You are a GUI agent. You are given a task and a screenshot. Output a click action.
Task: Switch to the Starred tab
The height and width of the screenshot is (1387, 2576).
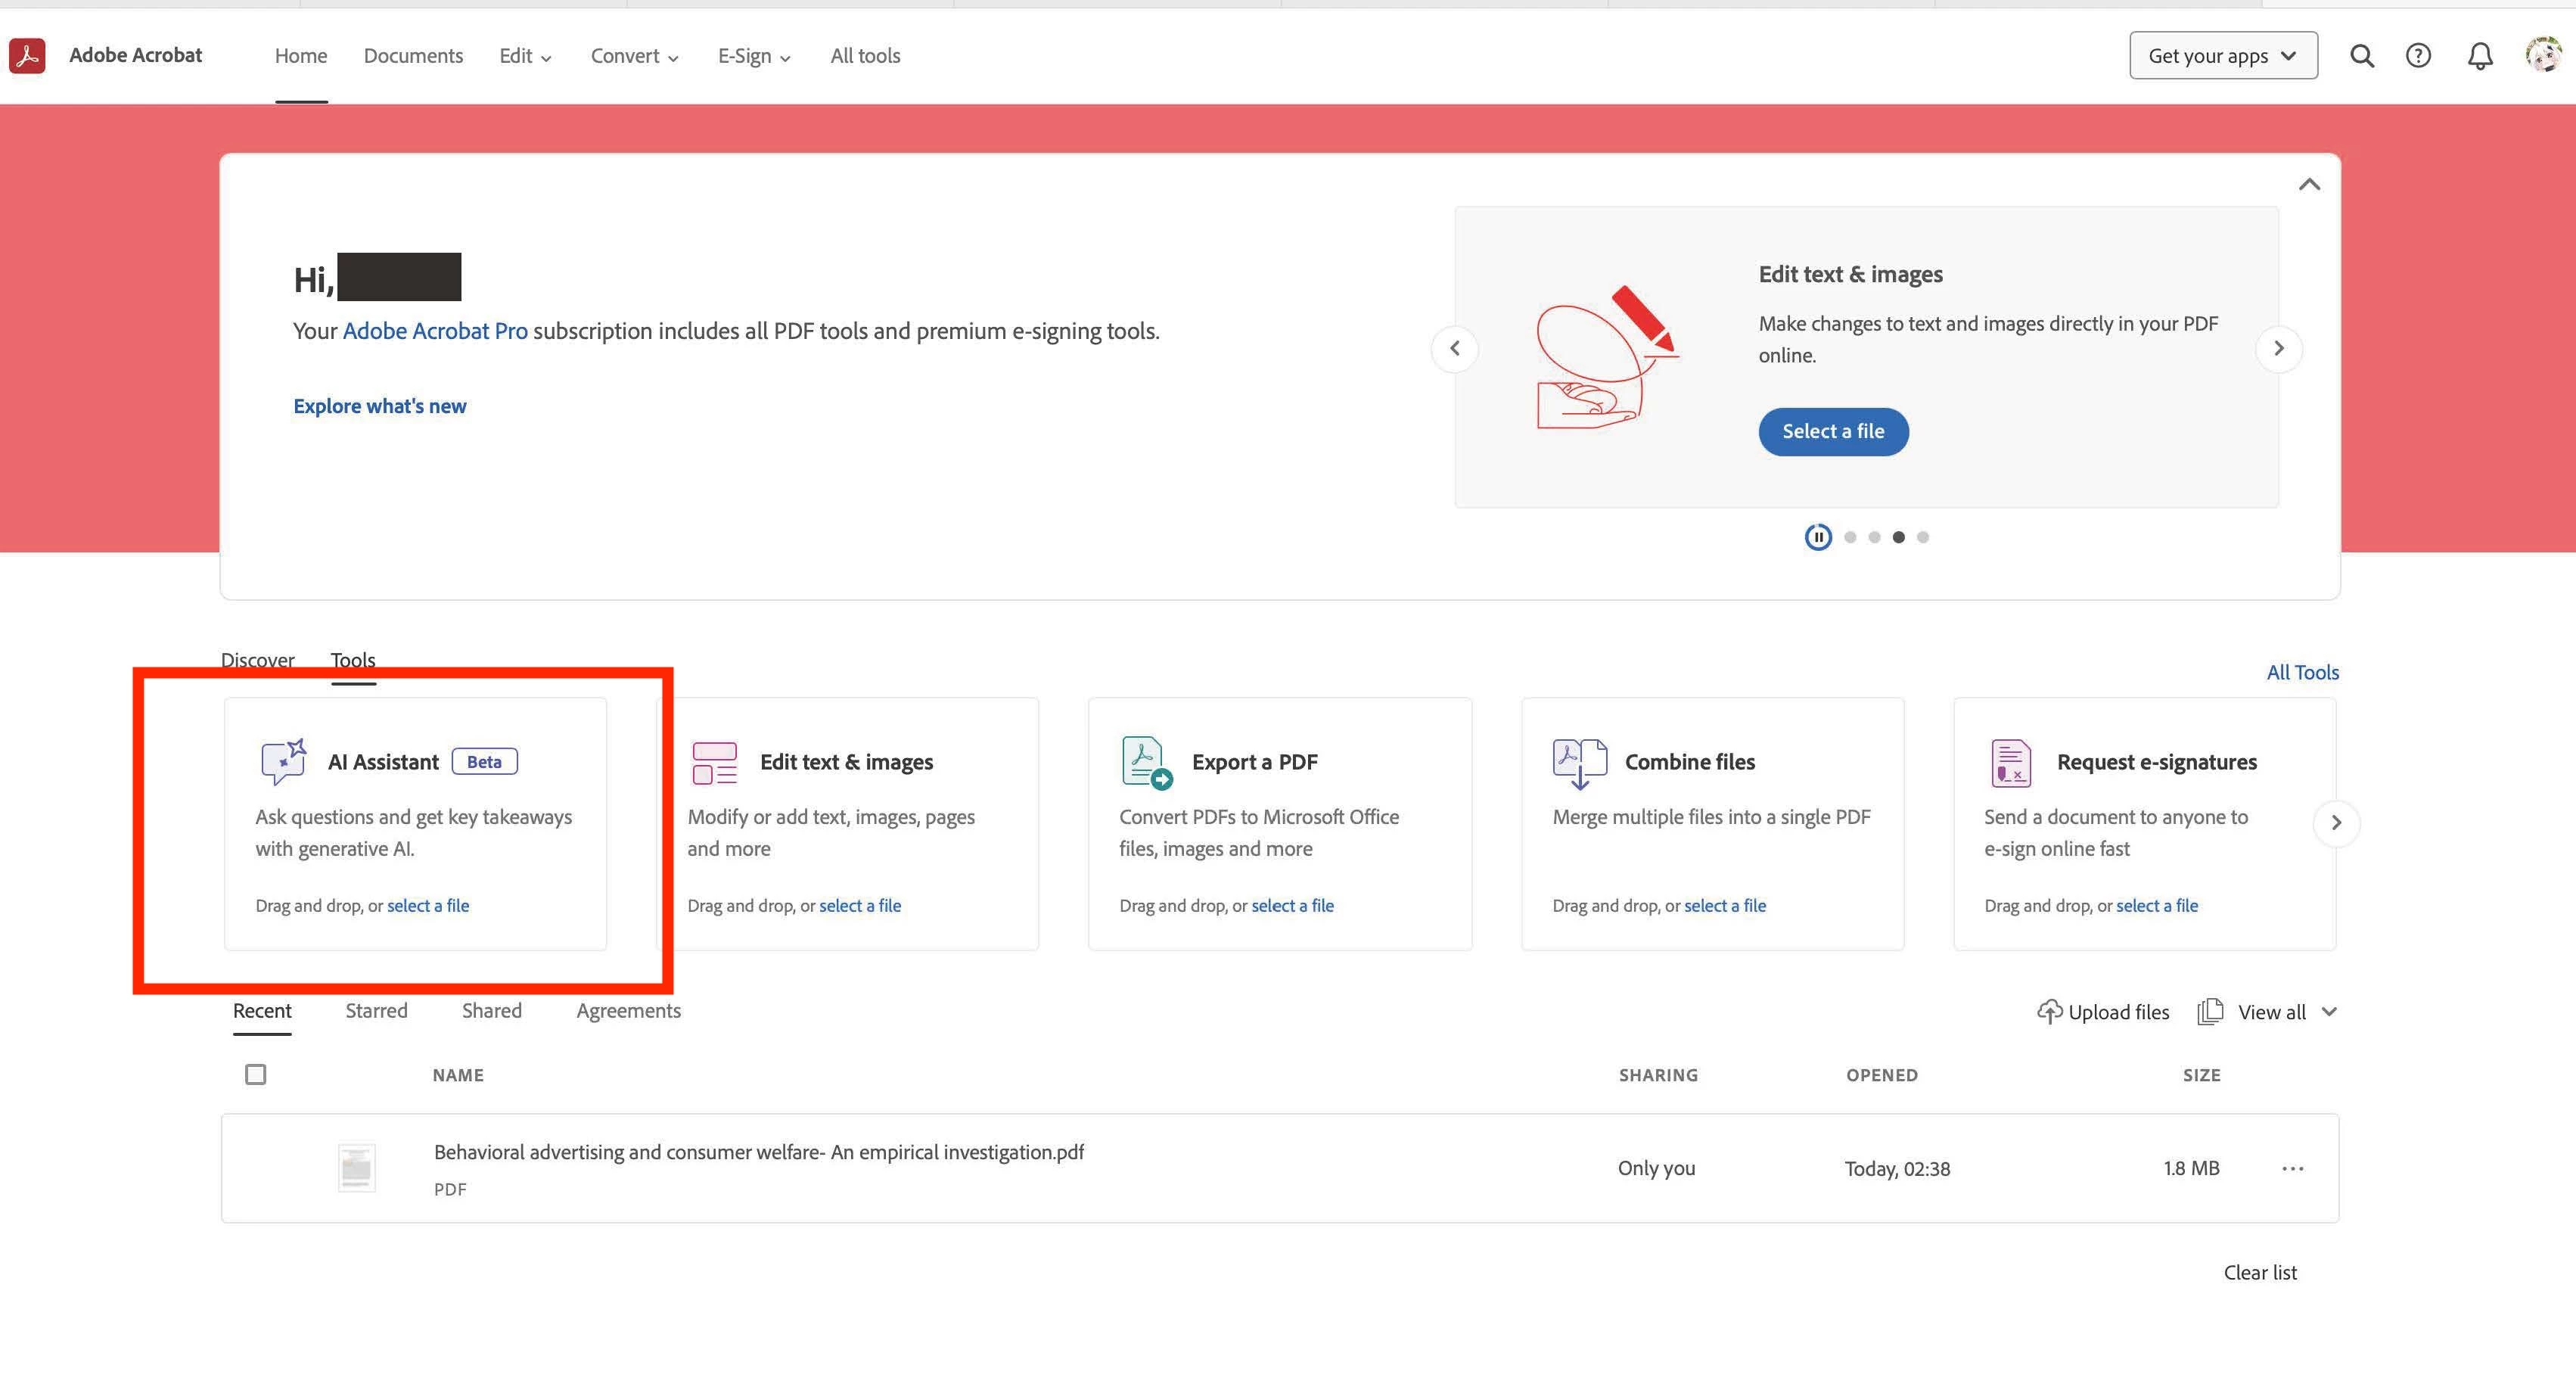tap(376, 1011)
